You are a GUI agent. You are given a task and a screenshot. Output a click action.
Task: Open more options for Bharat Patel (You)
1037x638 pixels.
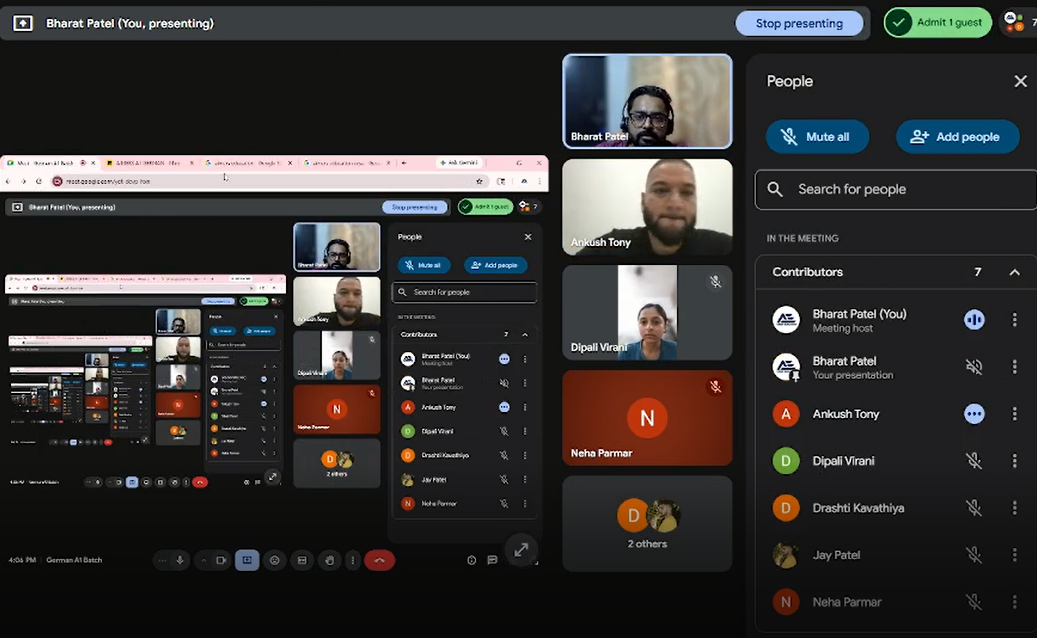point(1015,320)
